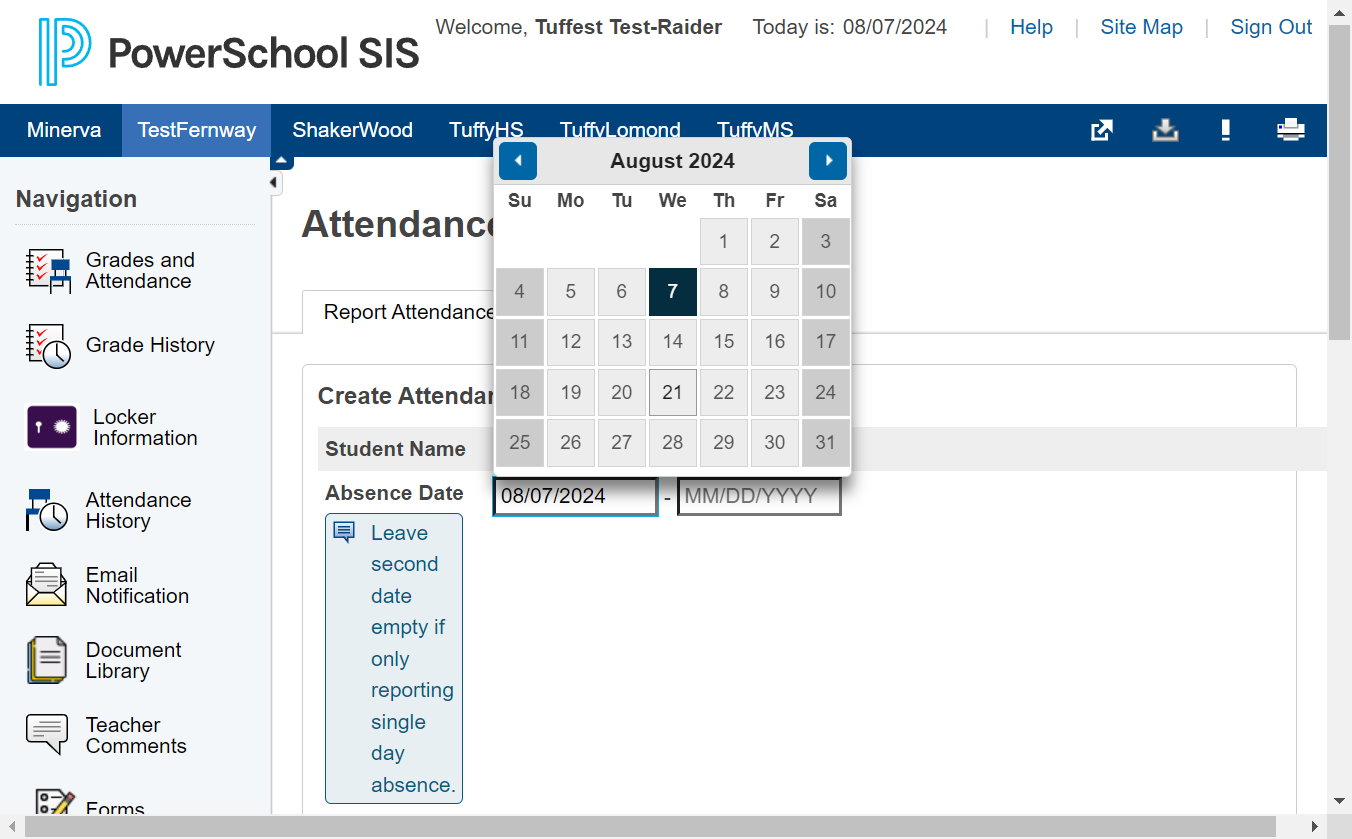Collapse the navigation panel left arrow
This screenshot has height=839, width=1352.
[274, 183]
